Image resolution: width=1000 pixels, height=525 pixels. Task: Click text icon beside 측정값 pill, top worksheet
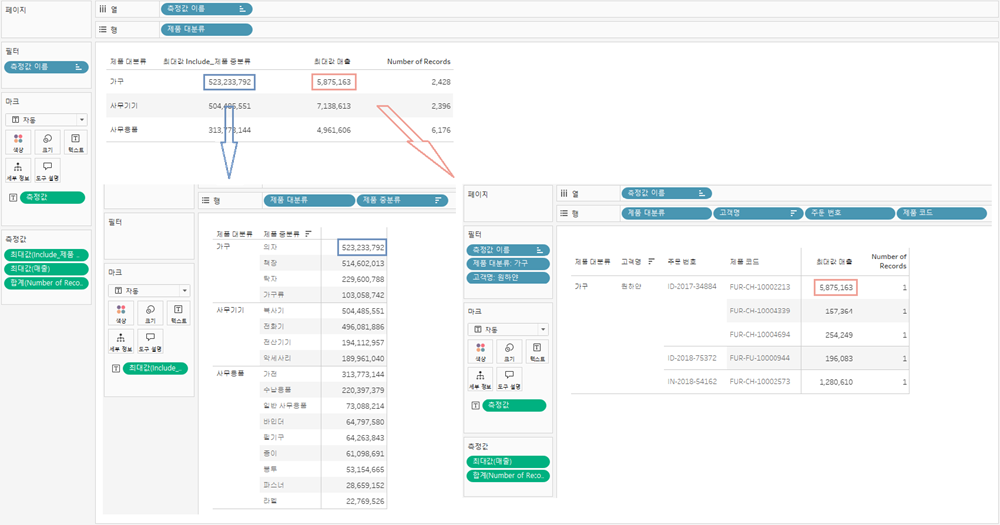pos(13,198)
